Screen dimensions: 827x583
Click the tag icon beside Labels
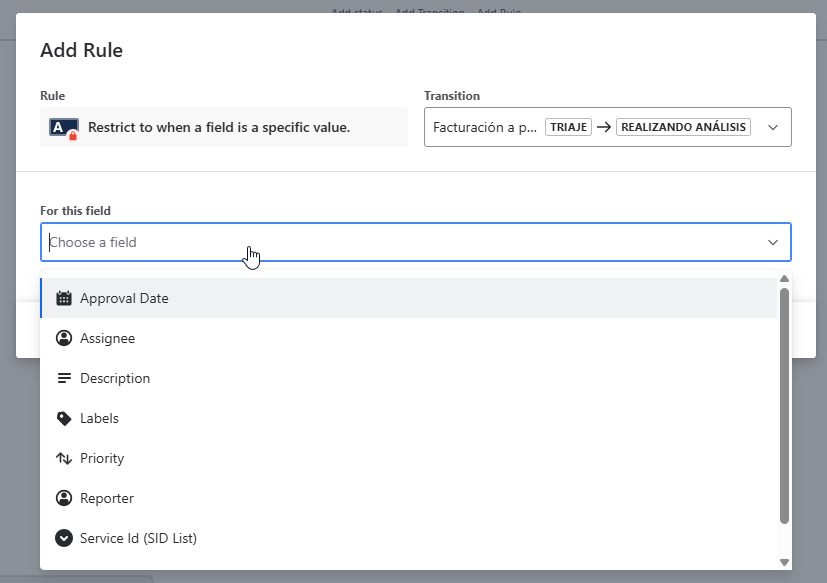64,418
